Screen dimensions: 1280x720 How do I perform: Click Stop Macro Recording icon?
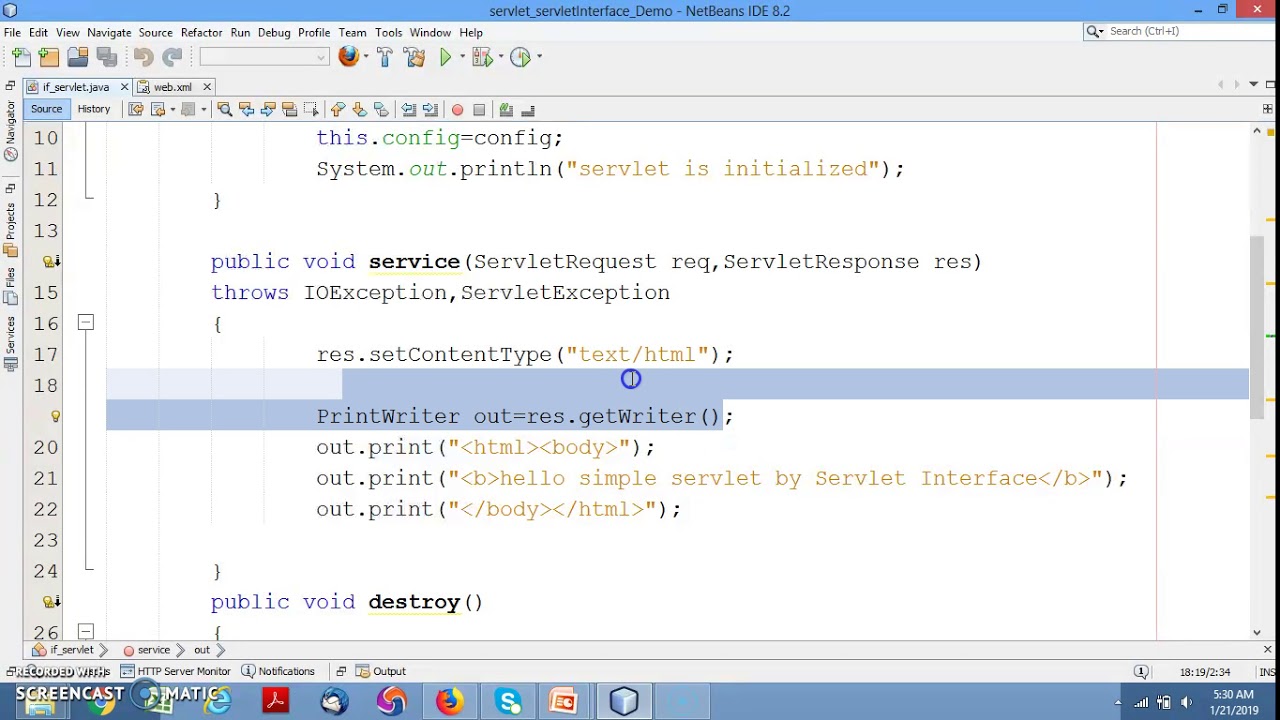click(479, 109)
